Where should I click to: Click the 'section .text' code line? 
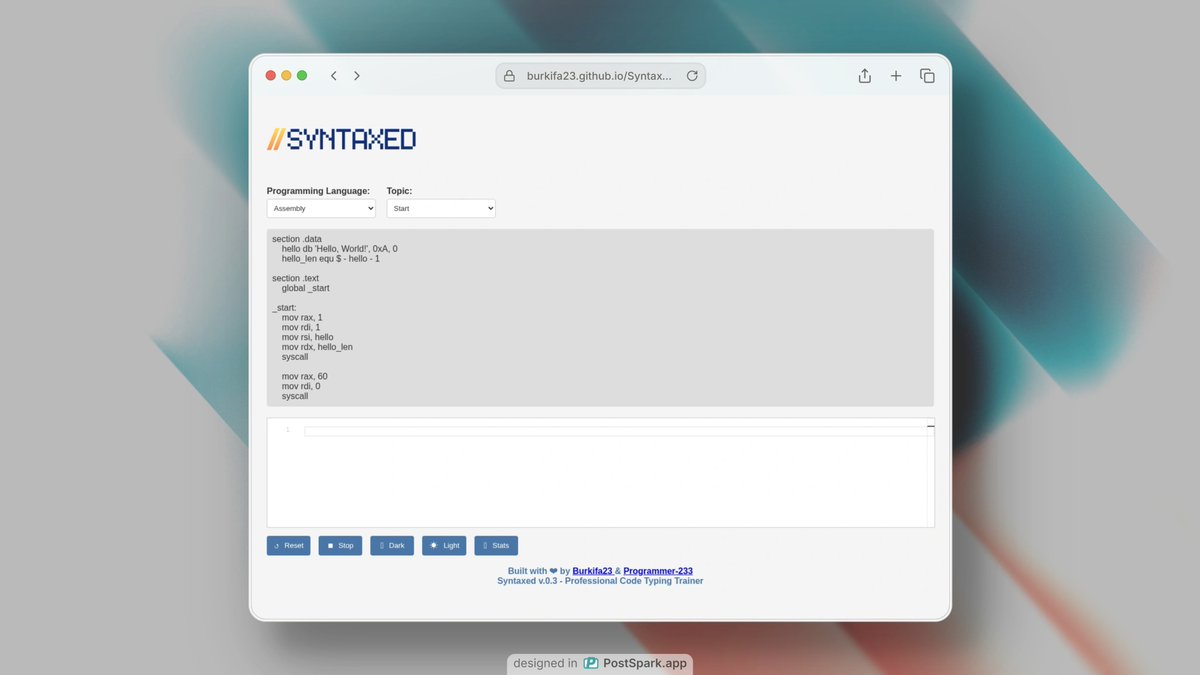point(295,278)
